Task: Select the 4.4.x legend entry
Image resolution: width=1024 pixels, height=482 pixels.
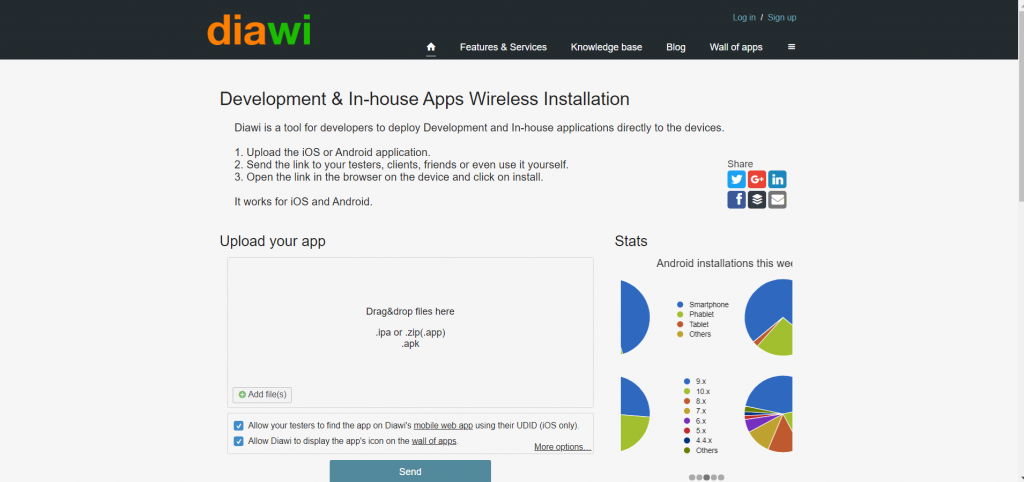Action: point(697,440)
